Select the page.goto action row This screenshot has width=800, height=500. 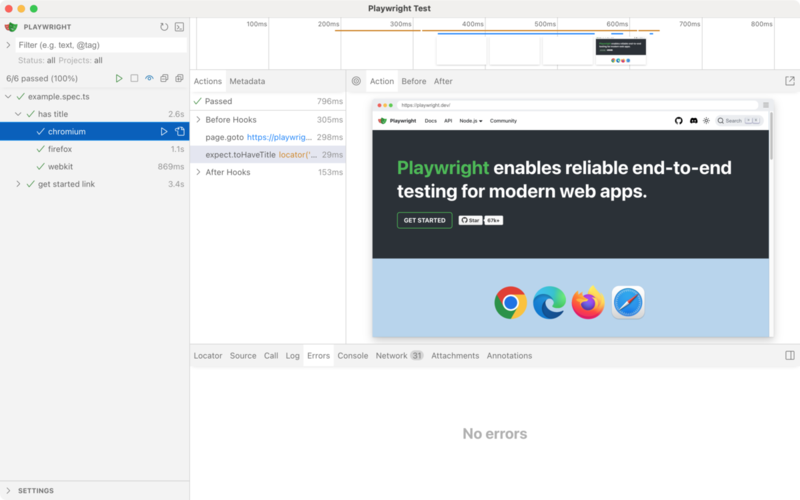coord(268,137)
